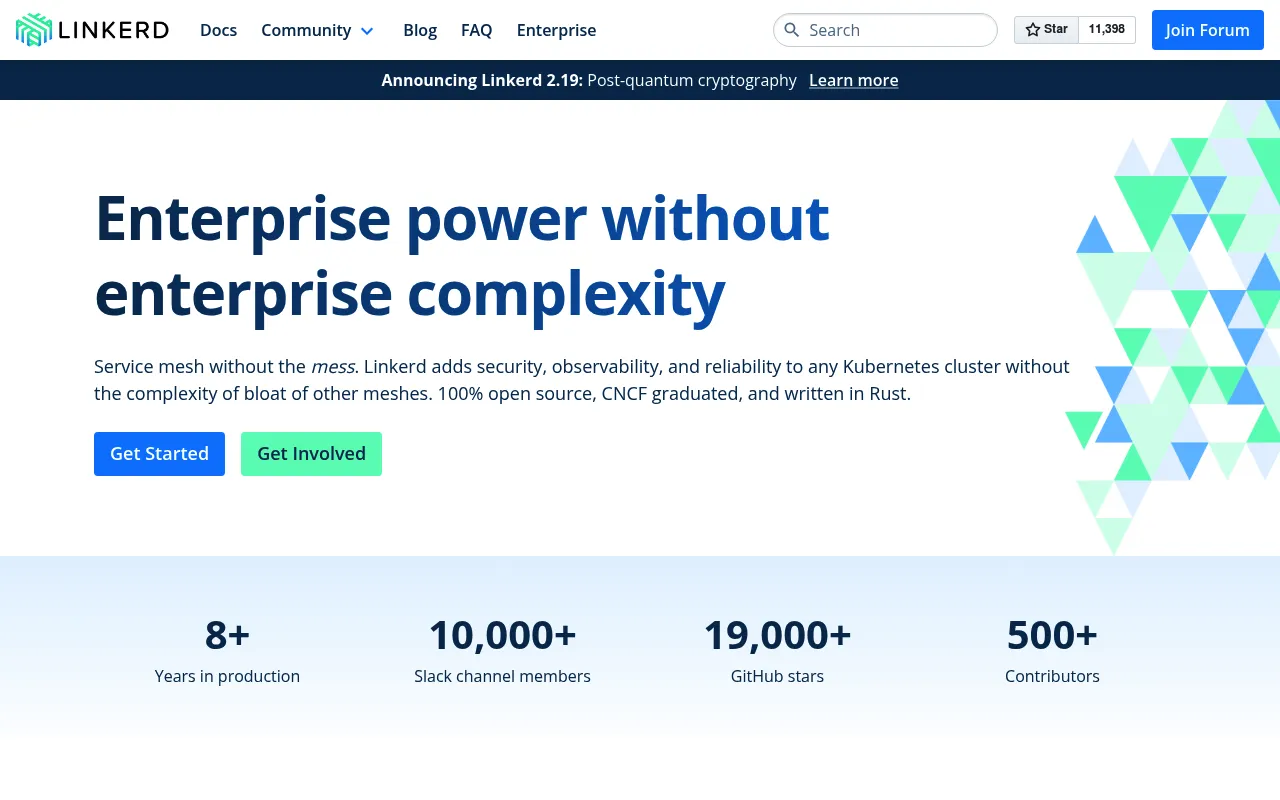The width and height of the screenshot is (1280, 800).
Task: Click the '8+' years statistic
Action: point(227,635)
